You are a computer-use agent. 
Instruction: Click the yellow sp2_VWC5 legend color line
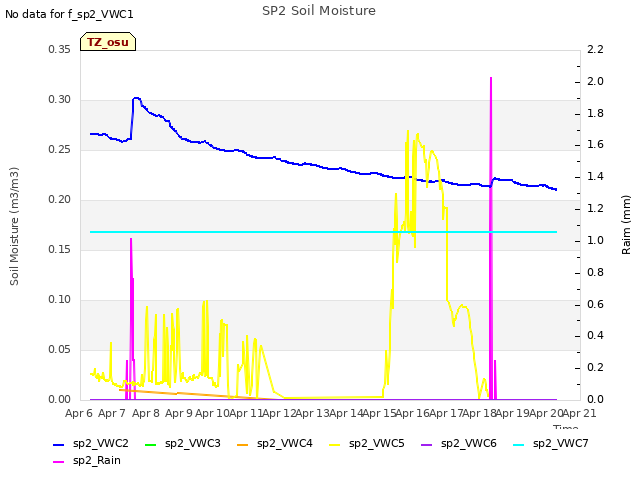[334, 444]
